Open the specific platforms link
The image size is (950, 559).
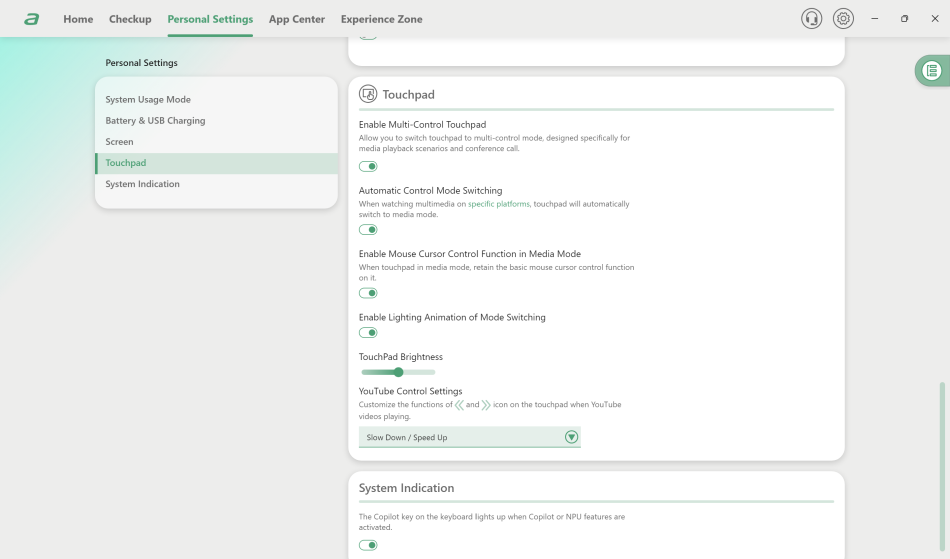click(x=499, y=204)
